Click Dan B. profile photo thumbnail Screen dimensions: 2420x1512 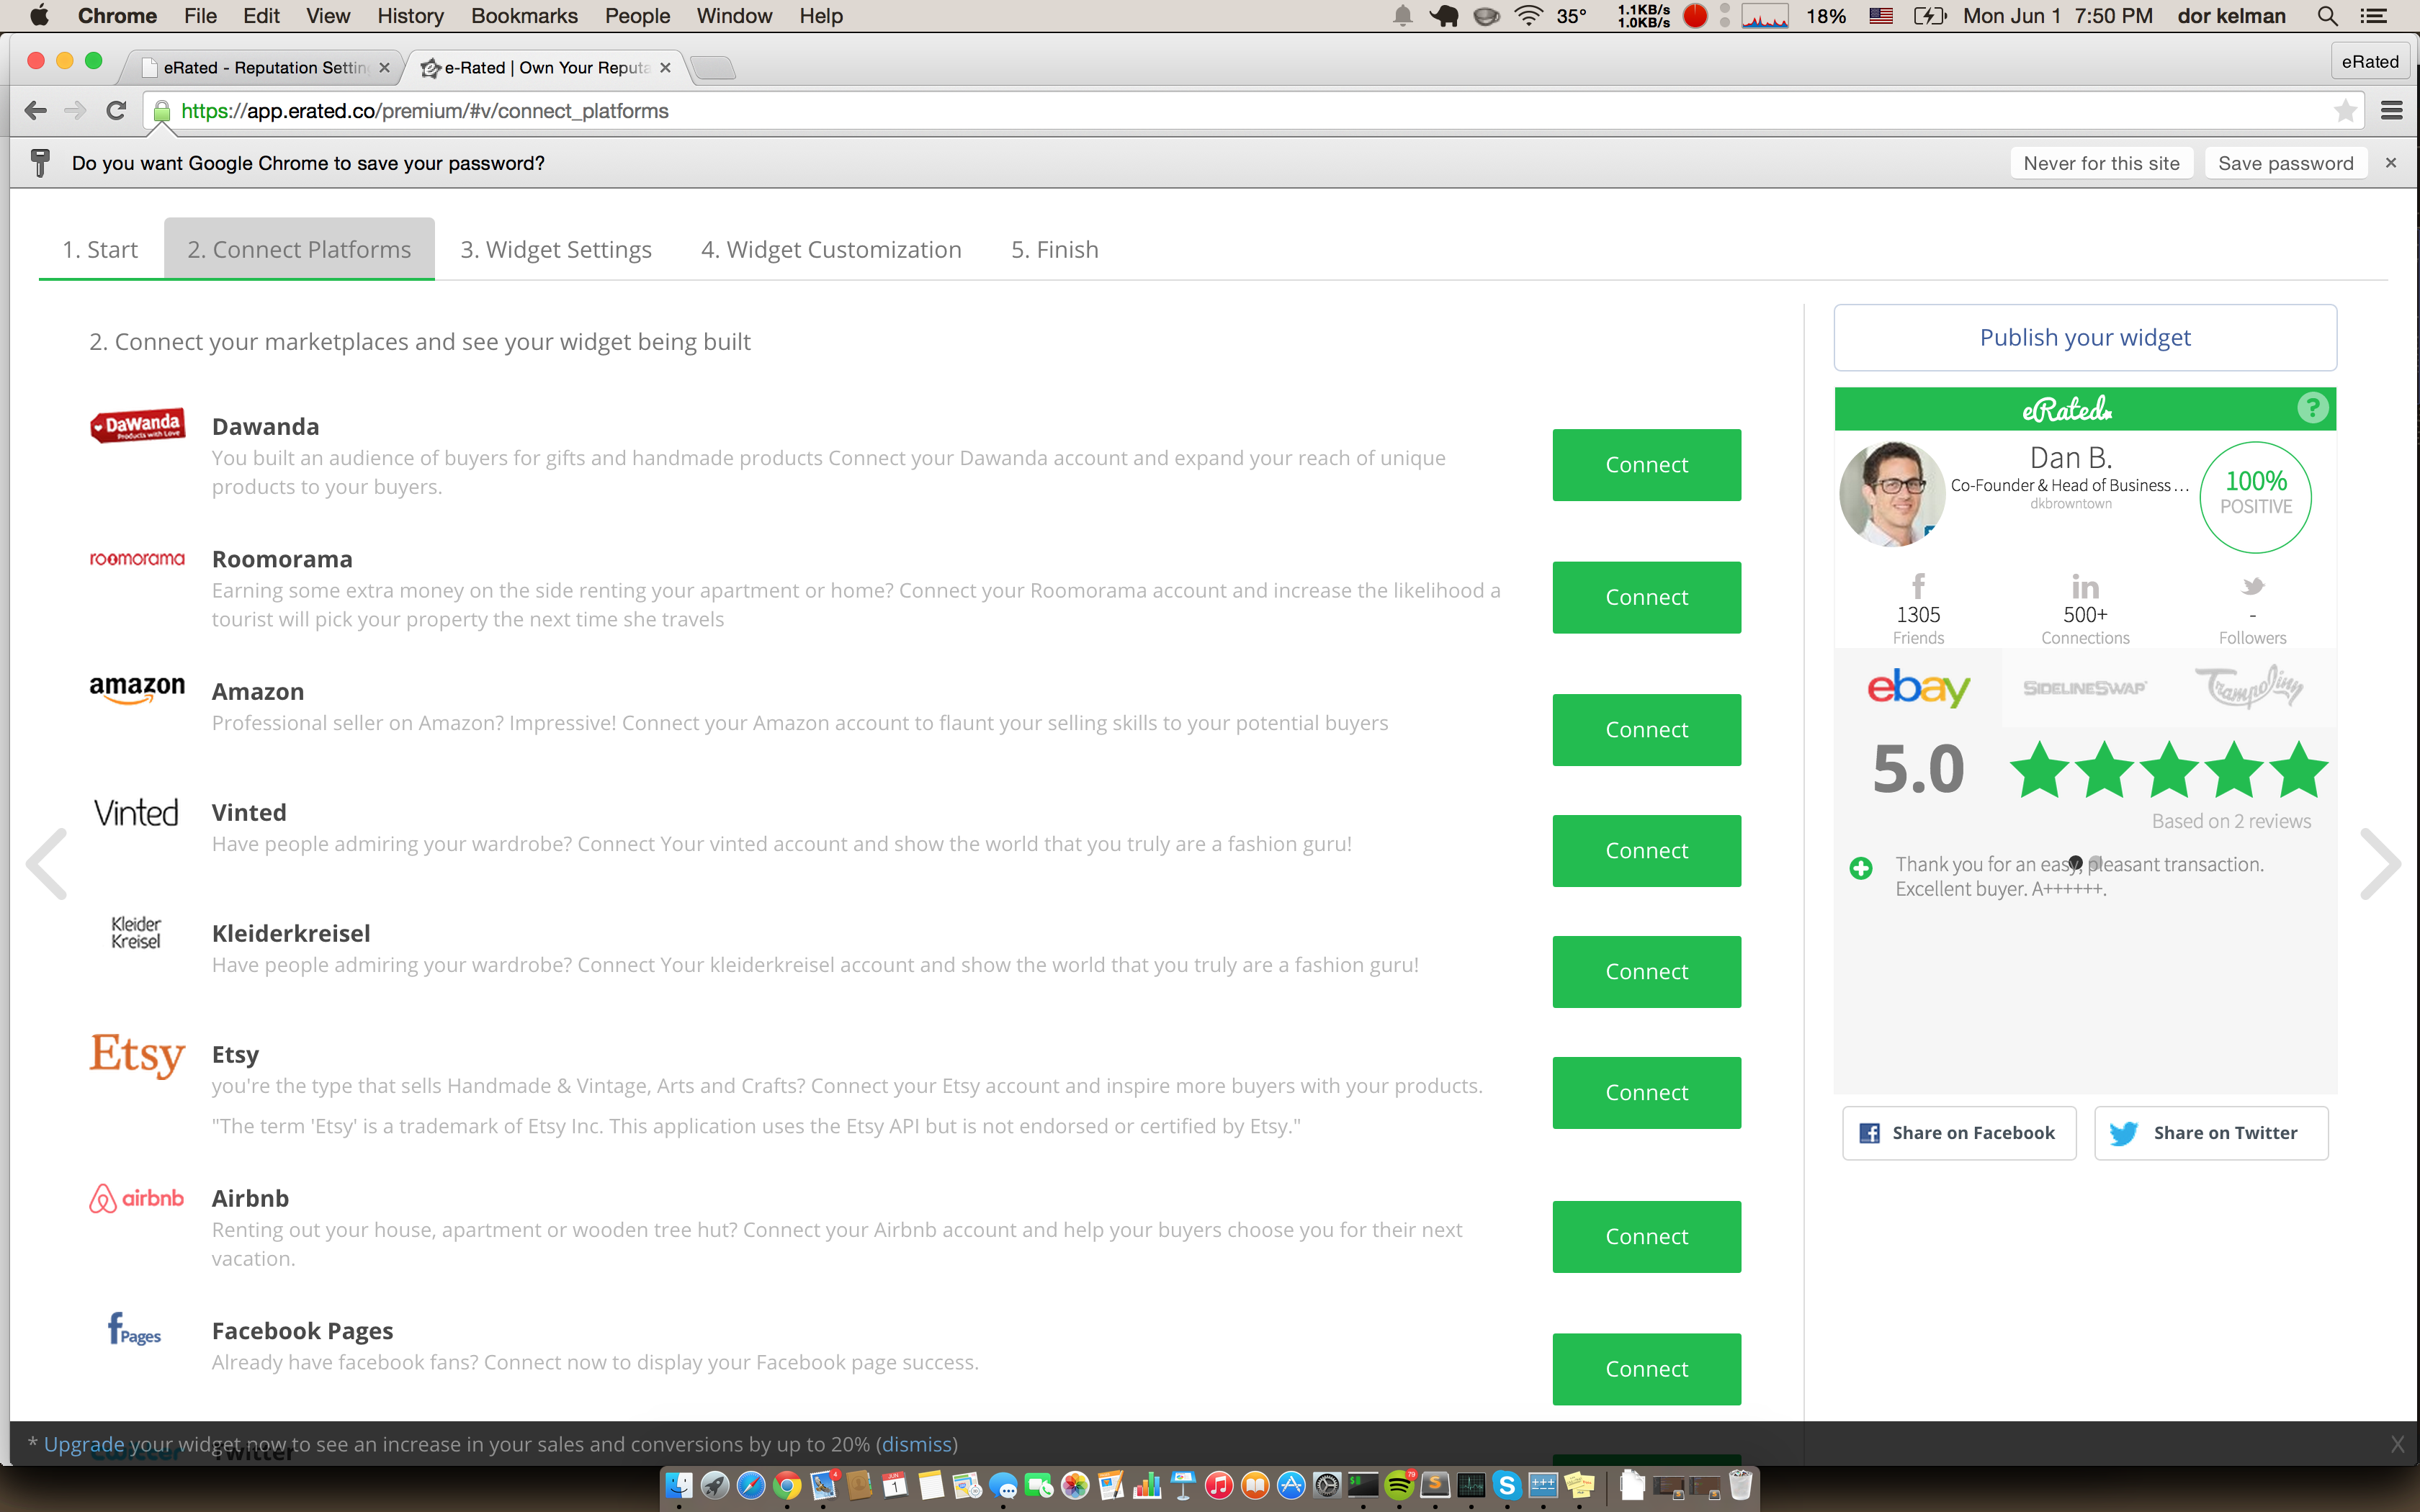point(1892,495)
